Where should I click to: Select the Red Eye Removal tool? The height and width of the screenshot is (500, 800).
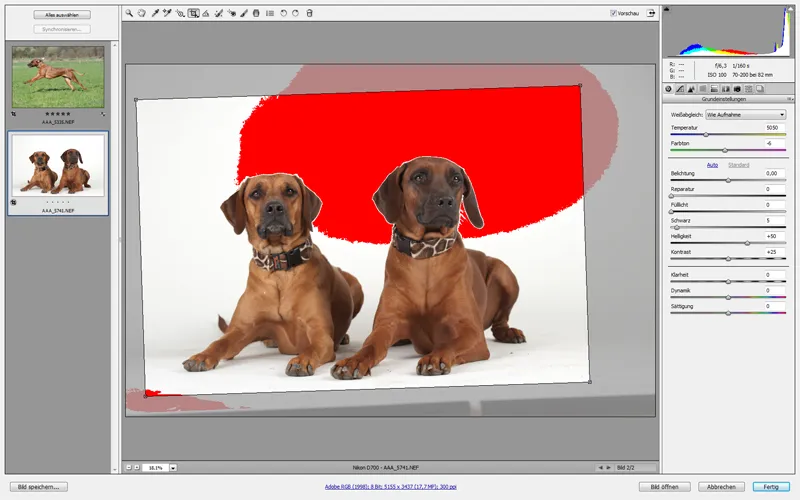tap(231, 13)
